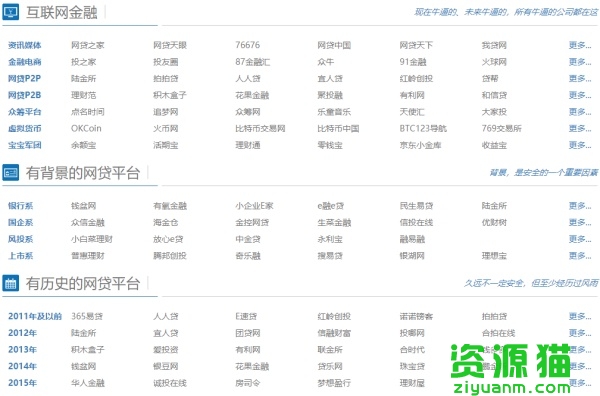This screenshot has height=396, width=600.
Task: Open the BTC123导航 link
Action: point(423,129)
